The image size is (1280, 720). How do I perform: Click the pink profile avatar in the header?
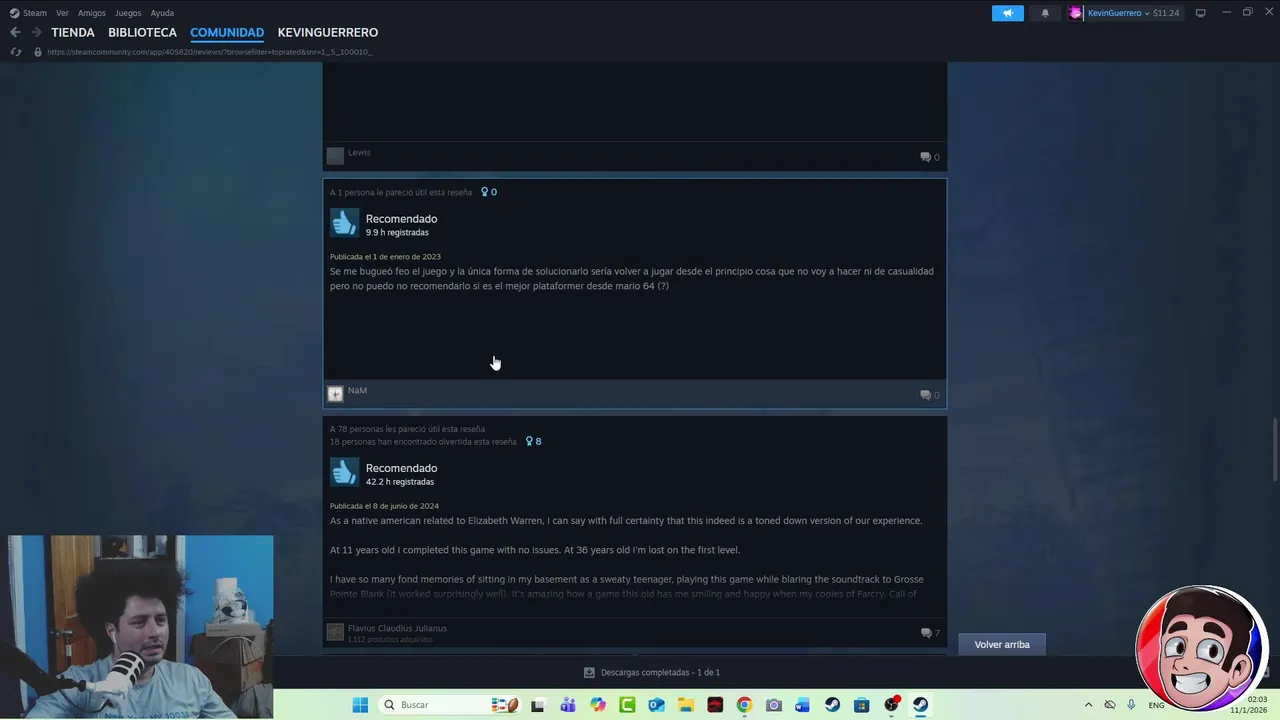1075,13
